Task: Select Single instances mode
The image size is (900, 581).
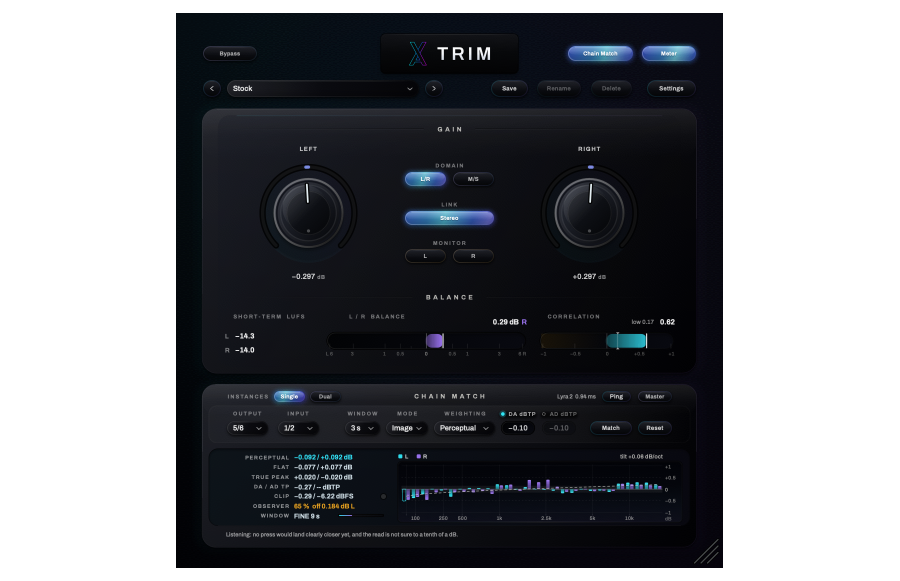Action: pyautogui.click(x=289, y=397)
